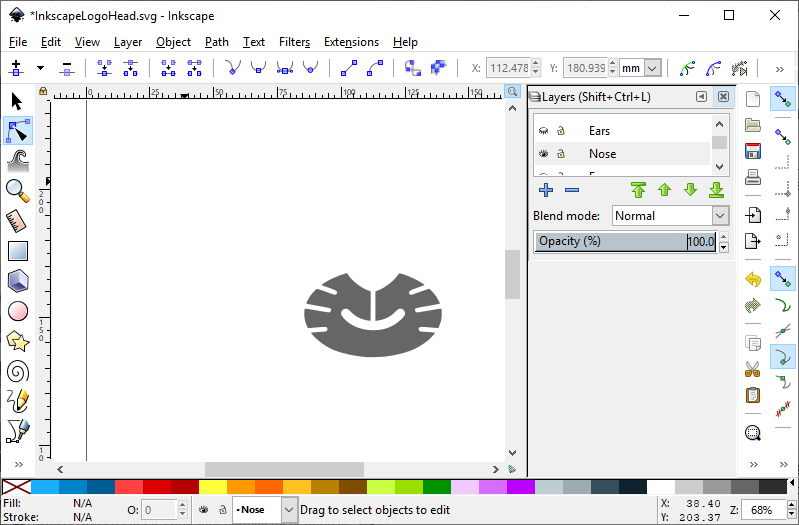Make selected segments lines
The image size is (799, 525).
pos(349,68)
